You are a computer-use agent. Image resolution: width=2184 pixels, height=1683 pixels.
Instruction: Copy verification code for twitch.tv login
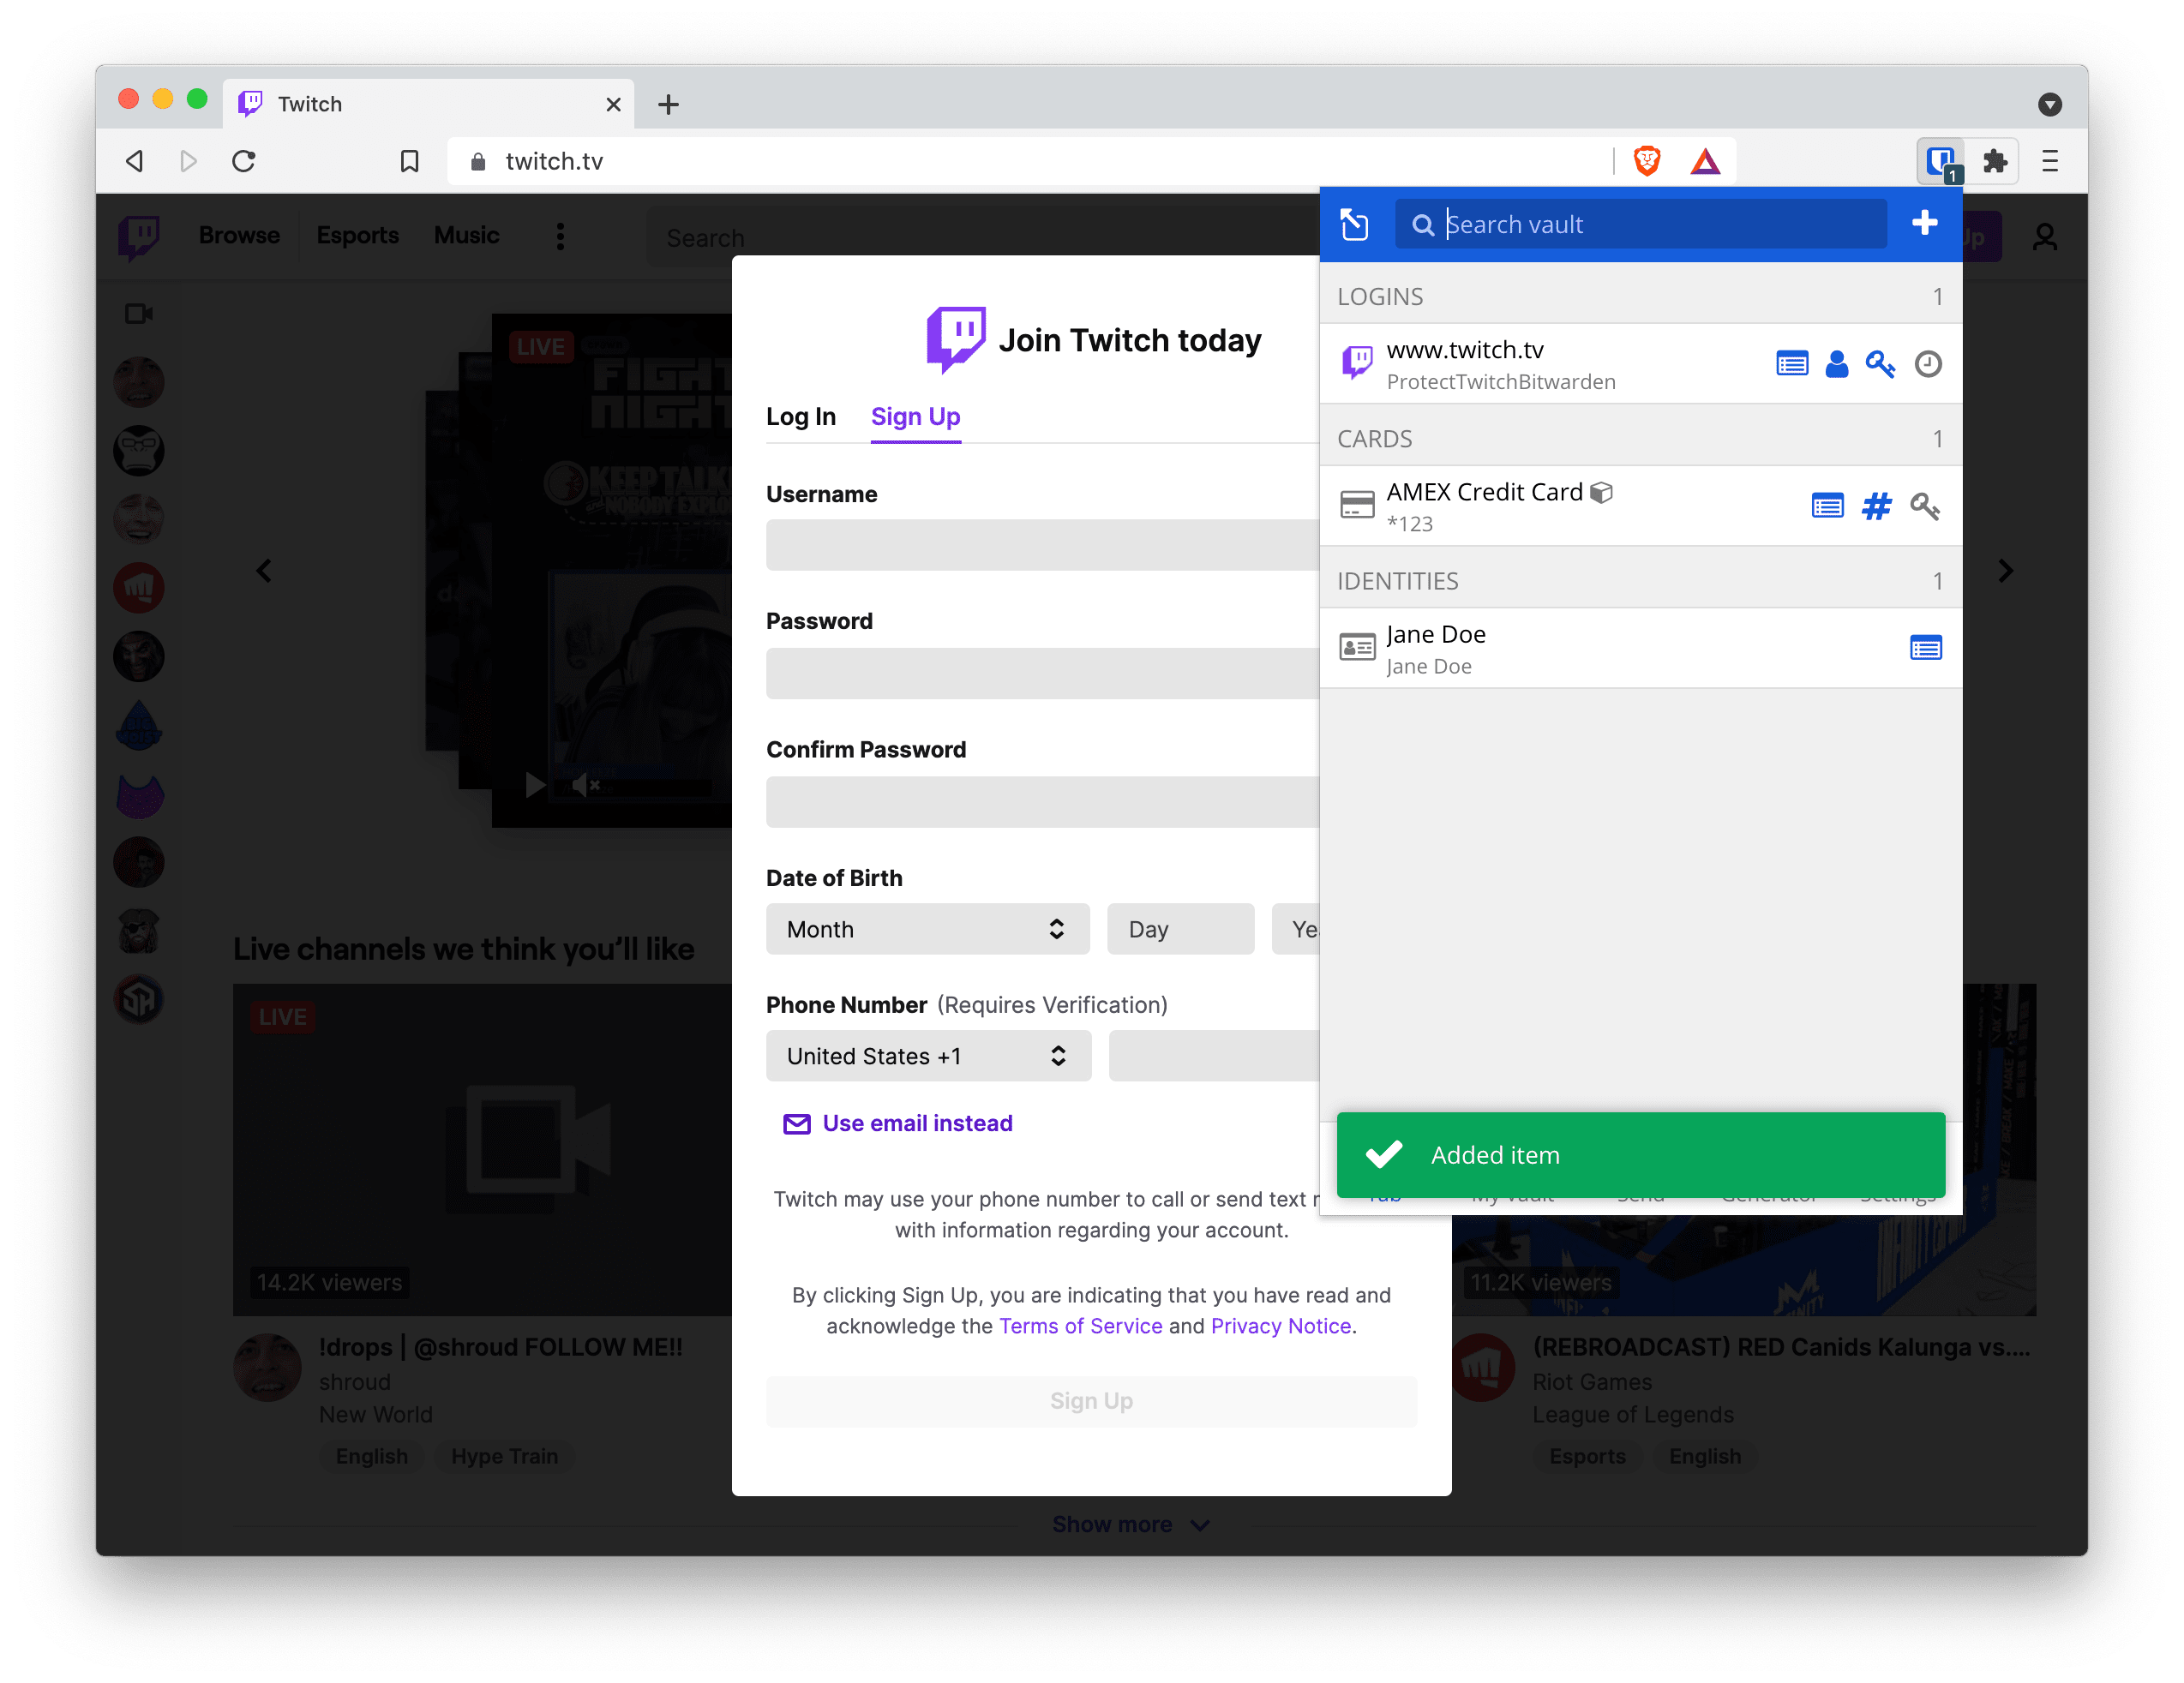1928,364
